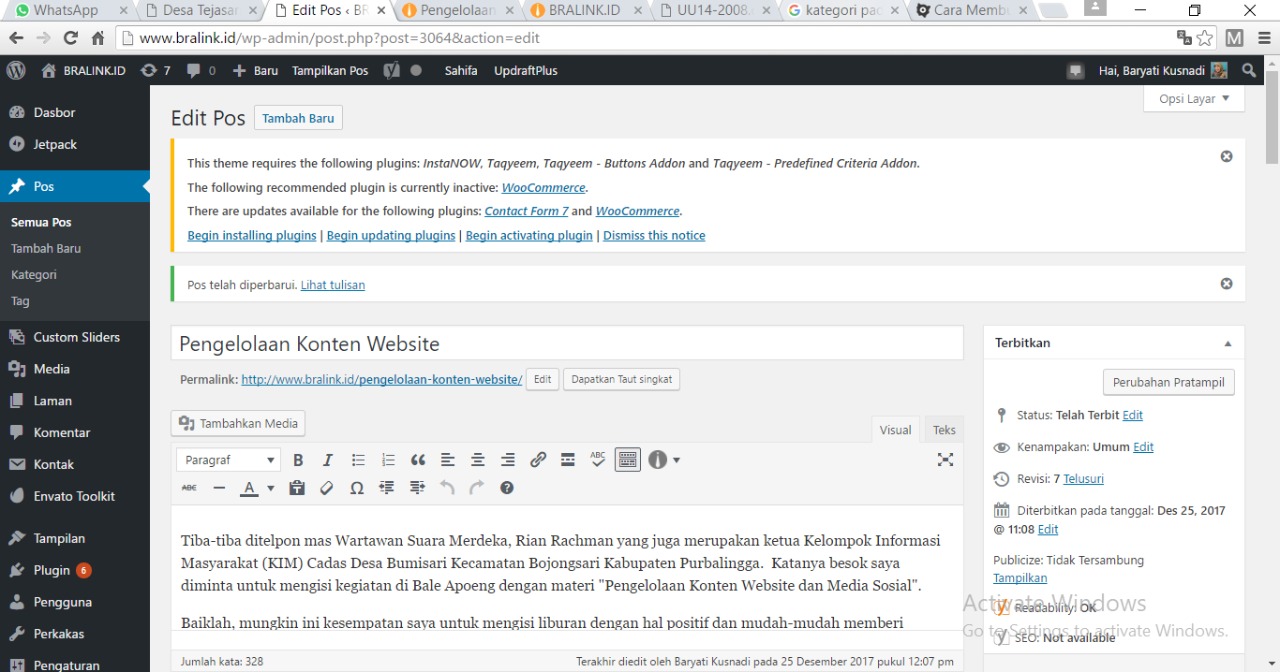Undo the last edit
This screenshot has height=672, width=1280.
click(x=447, y=488)
